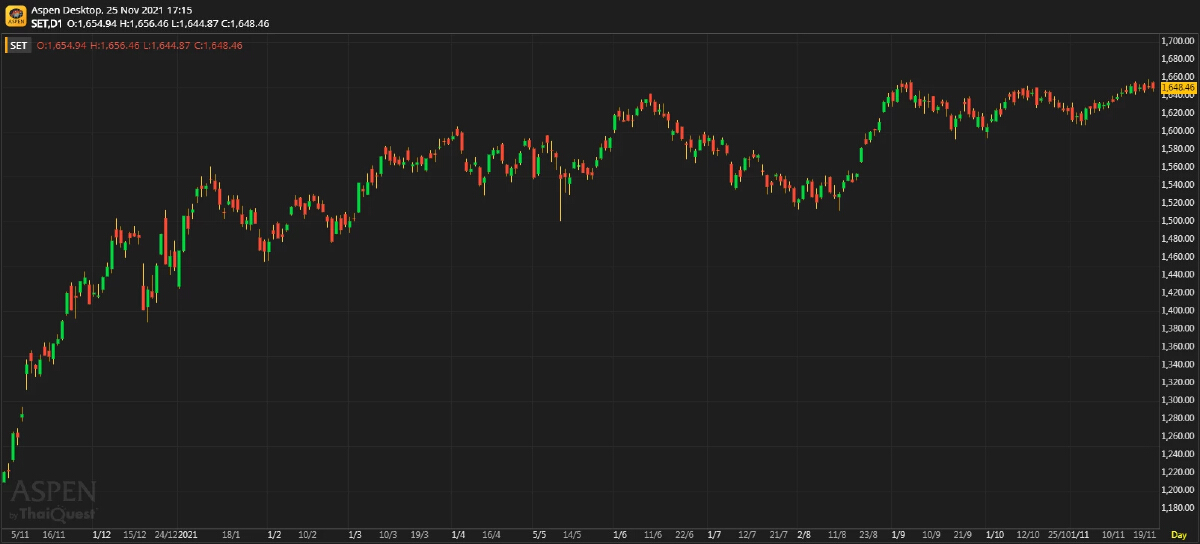This screenshot has width=1200, height=544.
Task: Select the current price tag 1,648.46
Action: [1178, 88]
